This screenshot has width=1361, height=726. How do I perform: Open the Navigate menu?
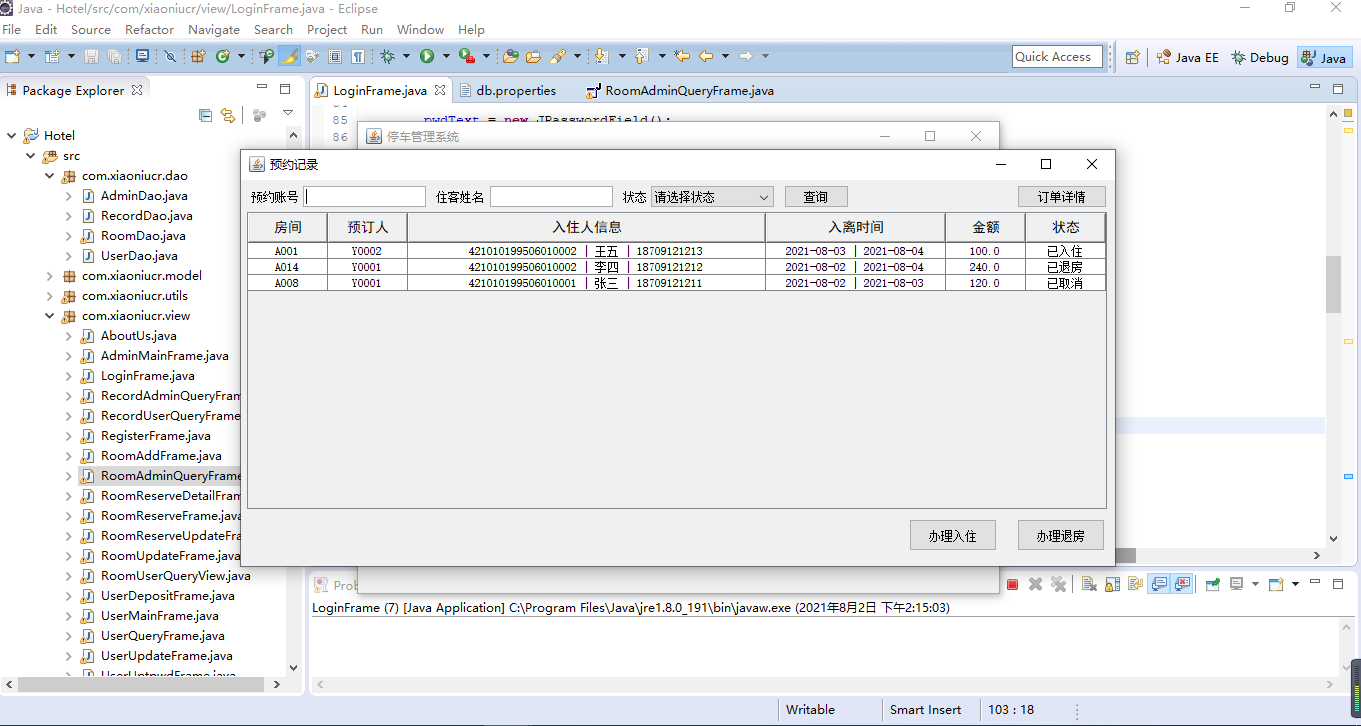click(x=214, y=30)
